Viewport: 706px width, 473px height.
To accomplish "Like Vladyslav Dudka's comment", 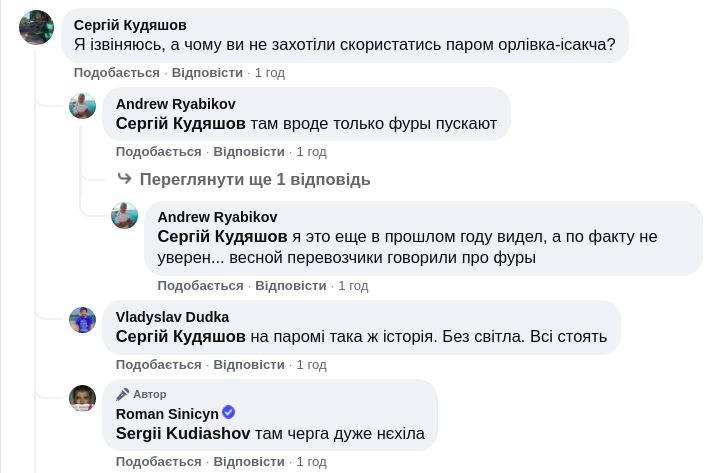I will click(158, 365).
